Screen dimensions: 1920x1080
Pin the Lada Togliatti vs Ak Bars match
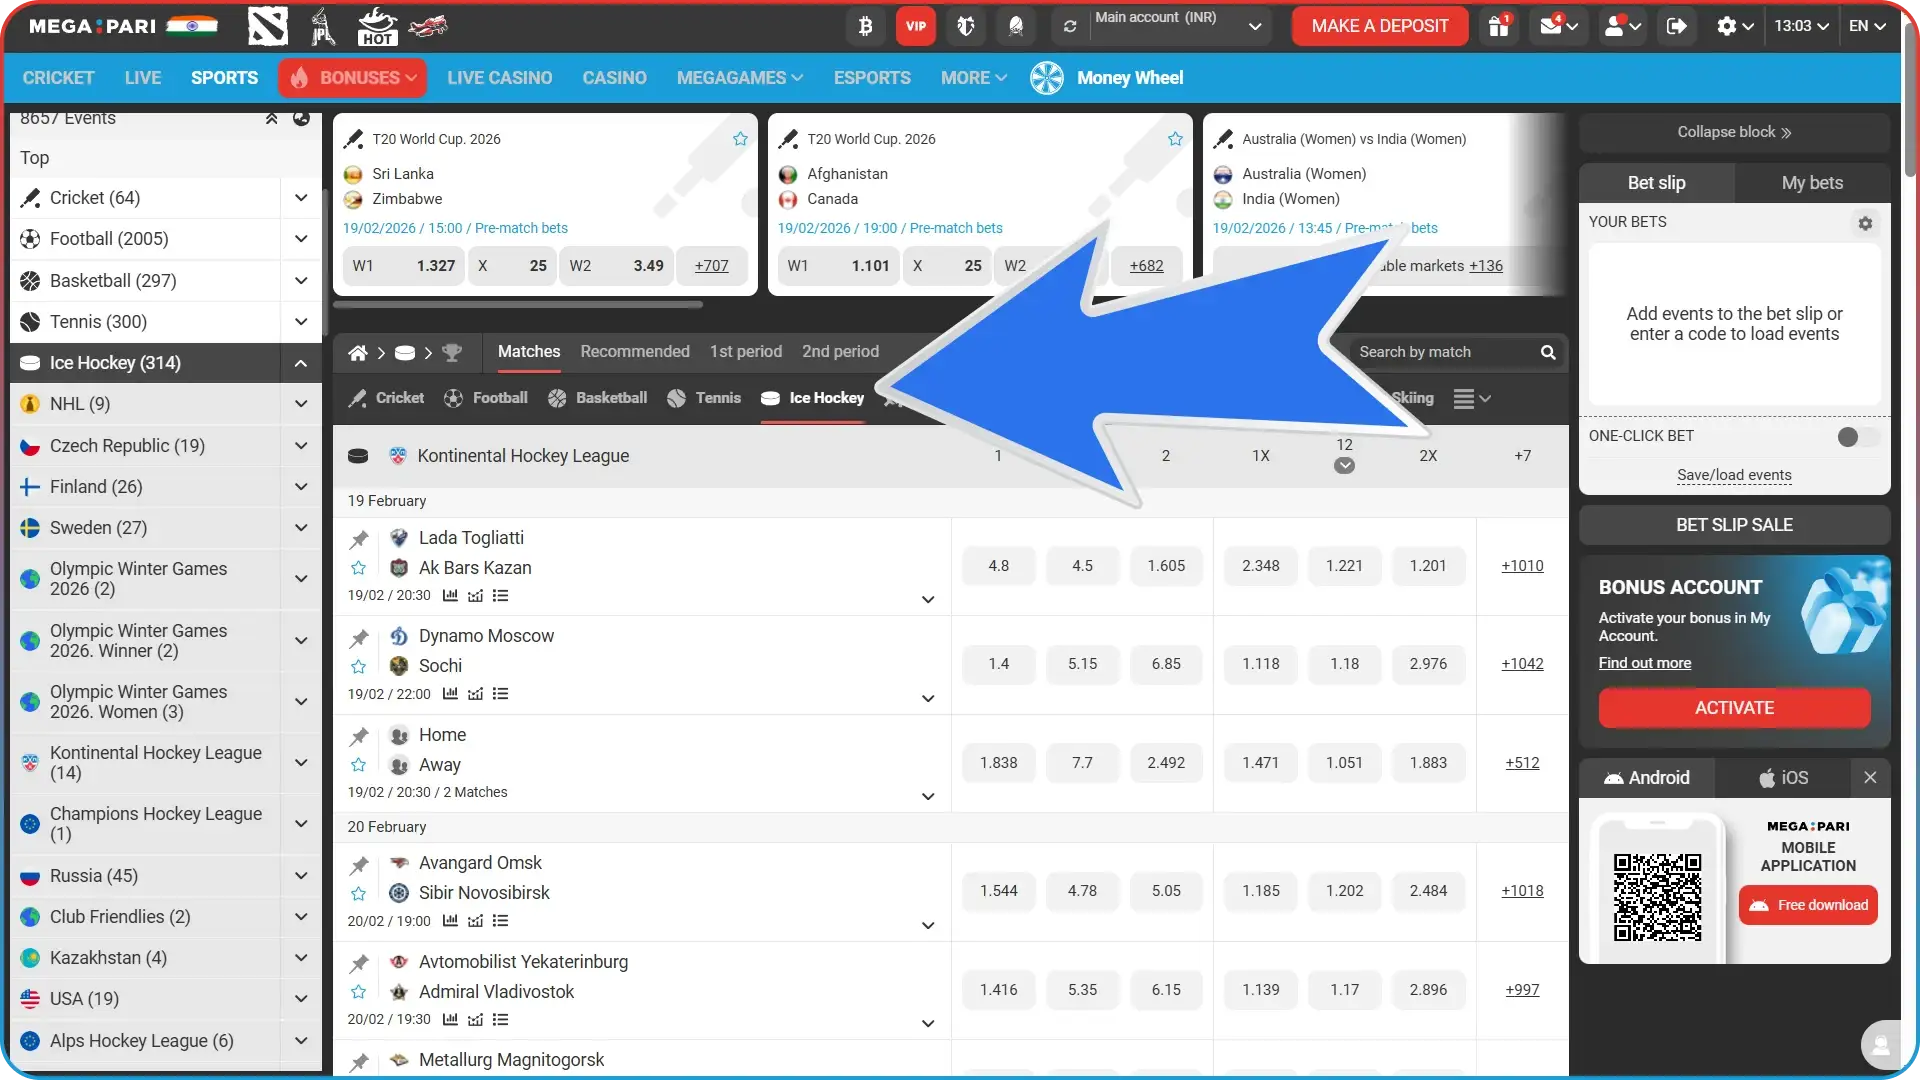pos(358,539)
